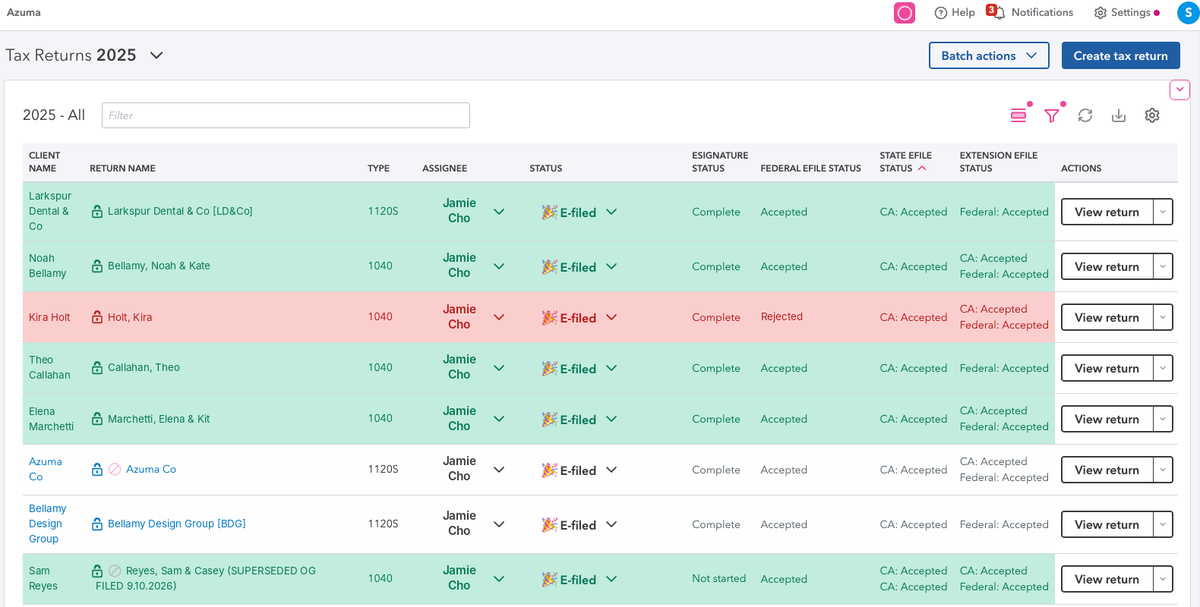The image size is (1200, 607).
Task: Open Marchetti, Elena & Kit return link
Action: [x=159, y=419]
